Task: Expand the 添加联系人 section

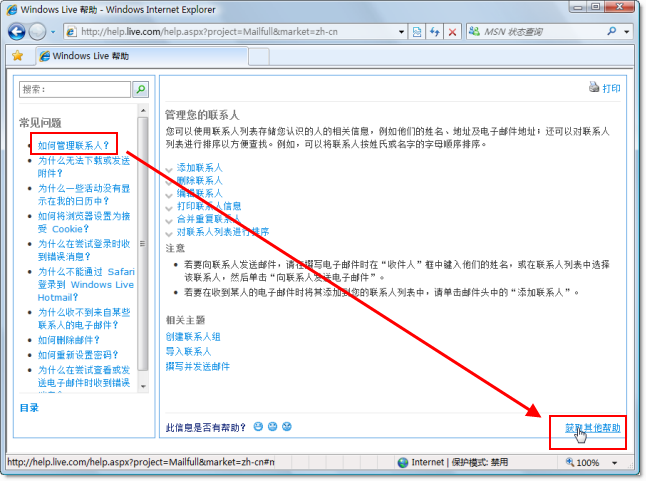Action: coord(199,168)
